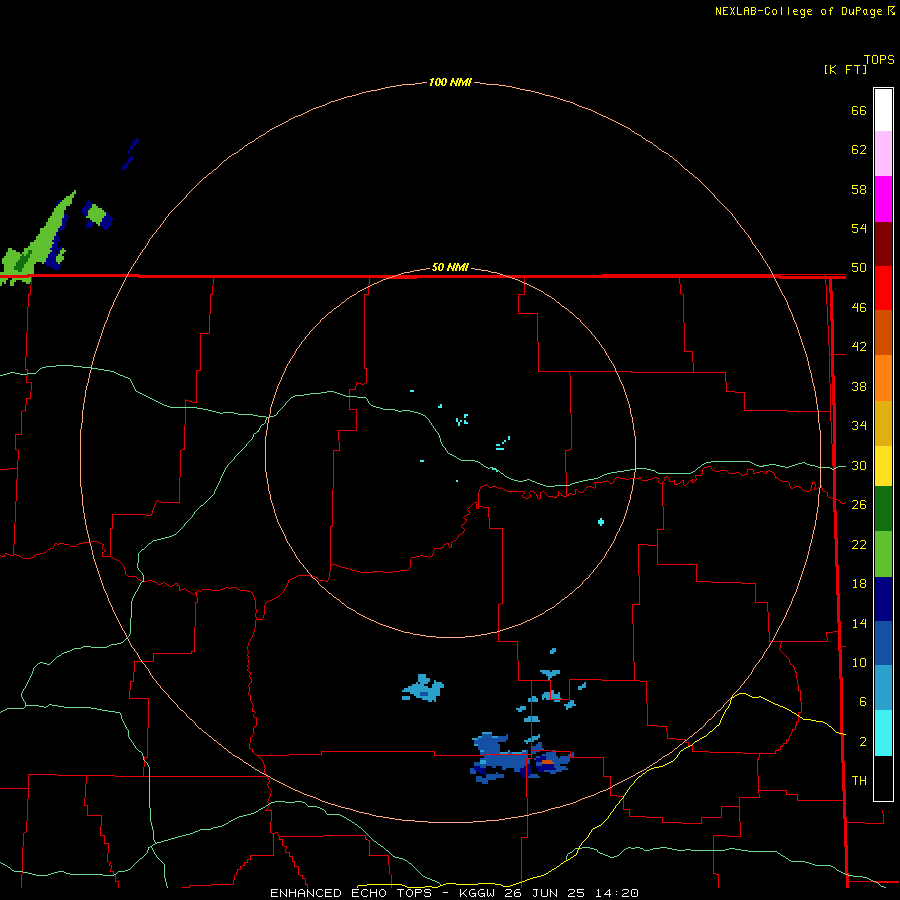
Task: Click the "TOPS" legend title
Action: (x=879, y=59)
